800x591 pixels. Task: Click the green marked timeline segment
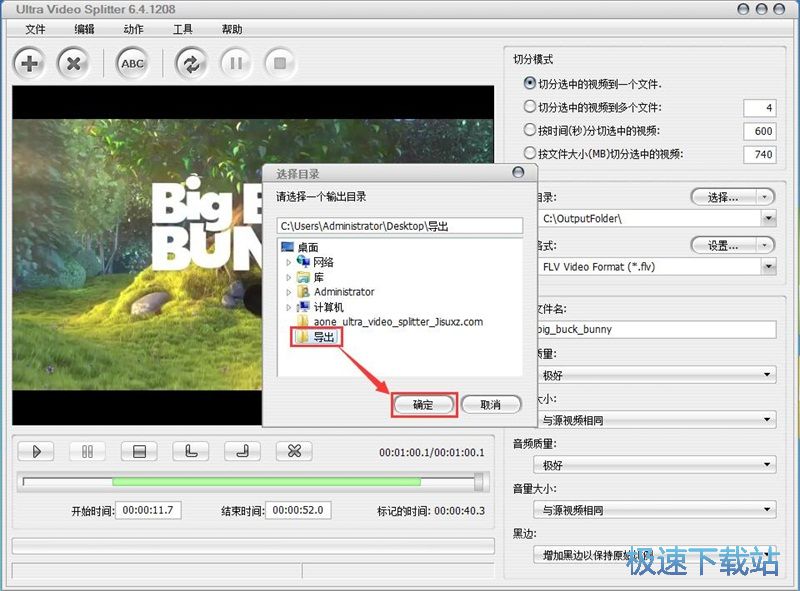coord(266,482)
